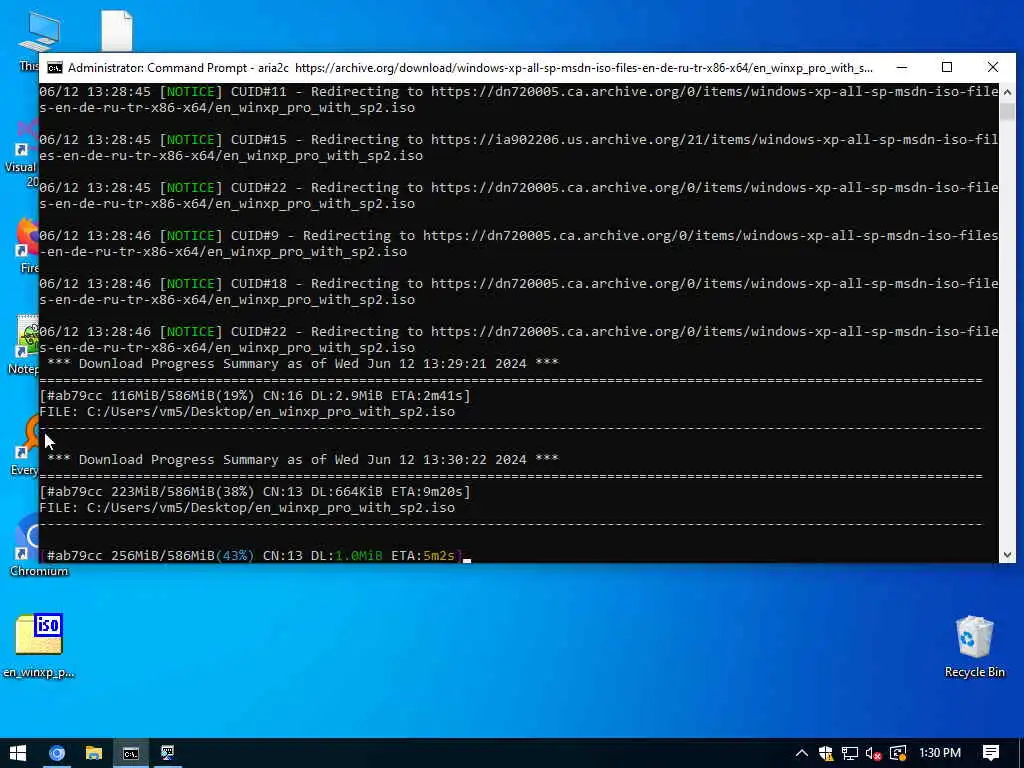1024x768 pixels.
Task: Open the Command Prompt title bar icon menu
Action: [x=55, y=68]
